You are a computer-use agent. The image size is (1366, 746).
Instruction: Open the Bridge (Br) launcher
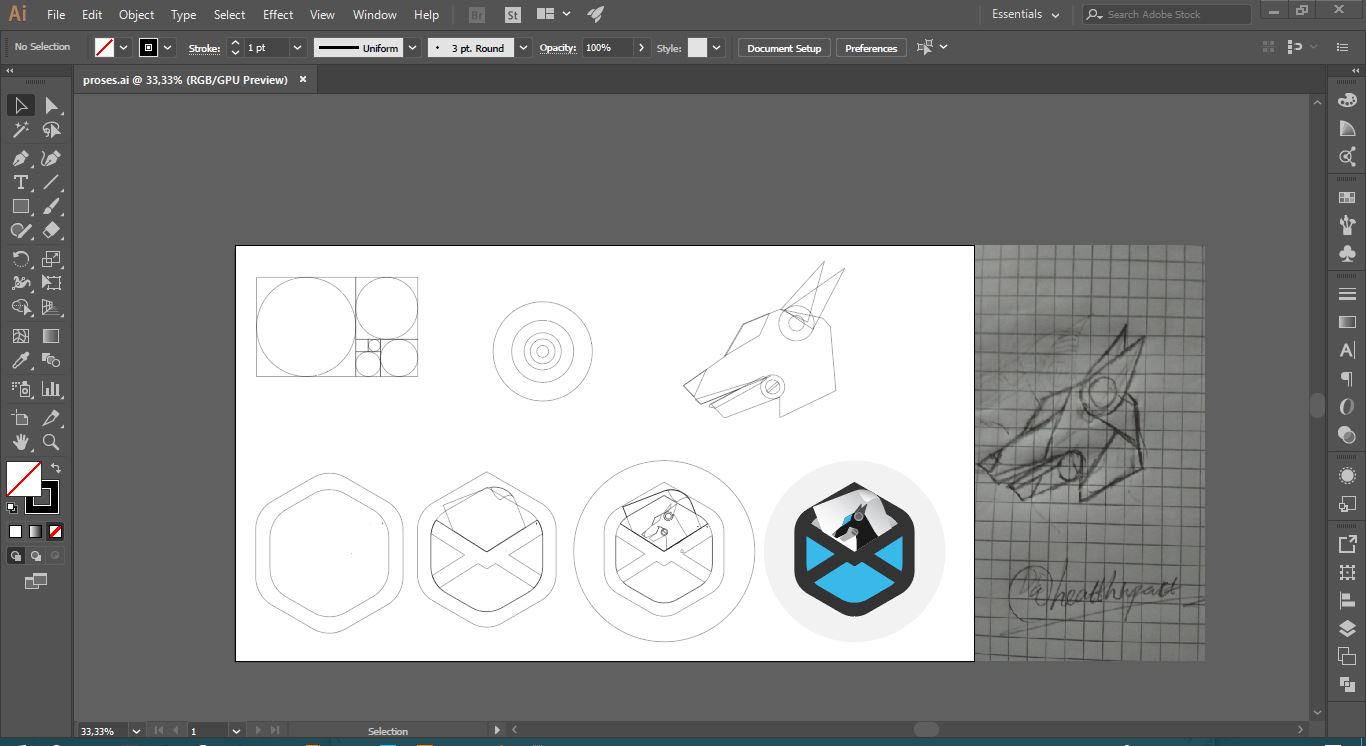477,15
